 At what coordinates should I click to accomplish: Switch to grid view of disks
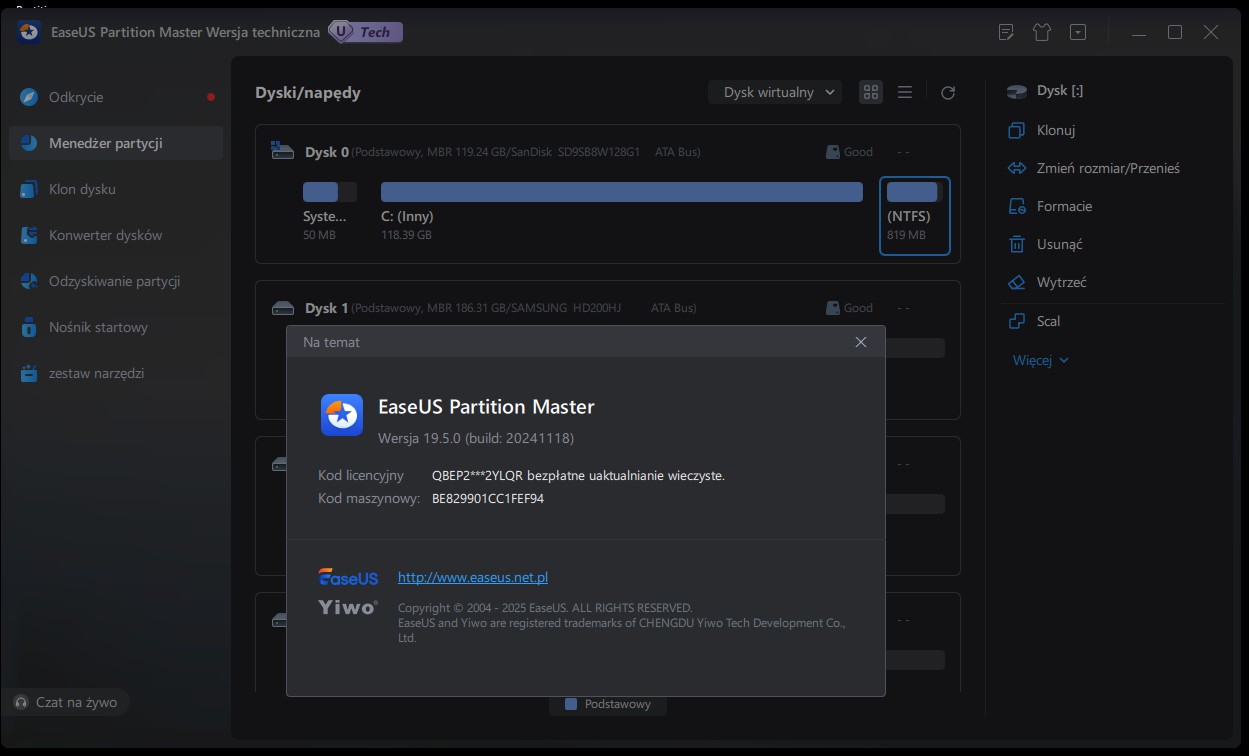coord(871,92)
